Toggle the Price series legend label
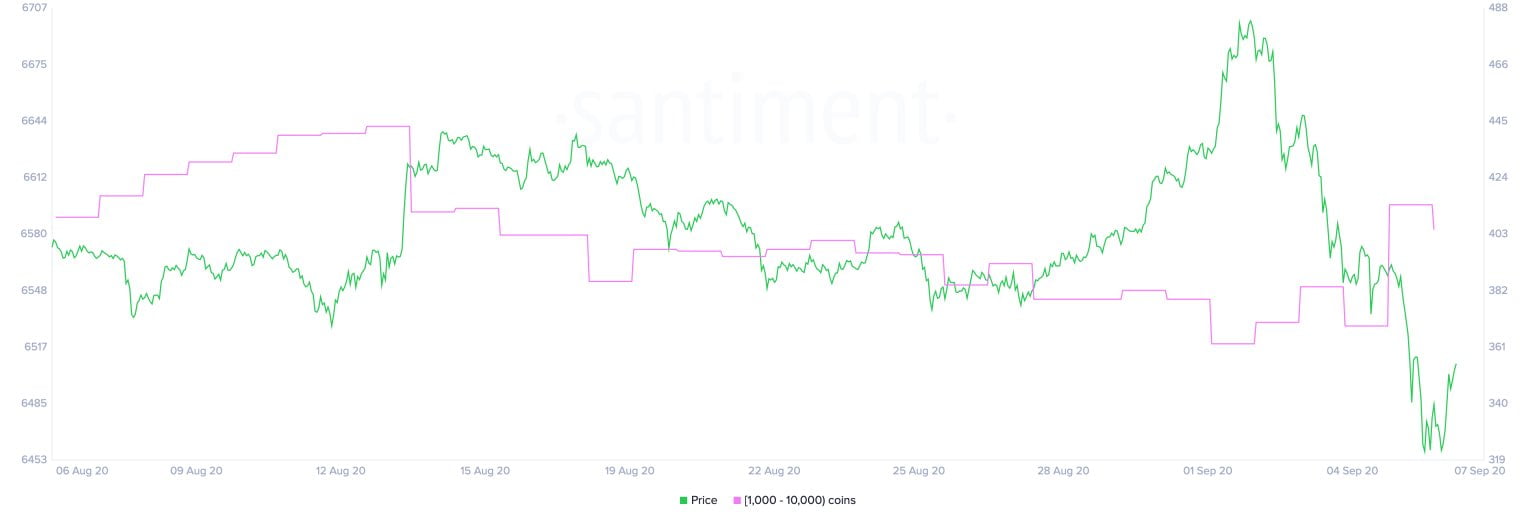 (x=704, y=500)
